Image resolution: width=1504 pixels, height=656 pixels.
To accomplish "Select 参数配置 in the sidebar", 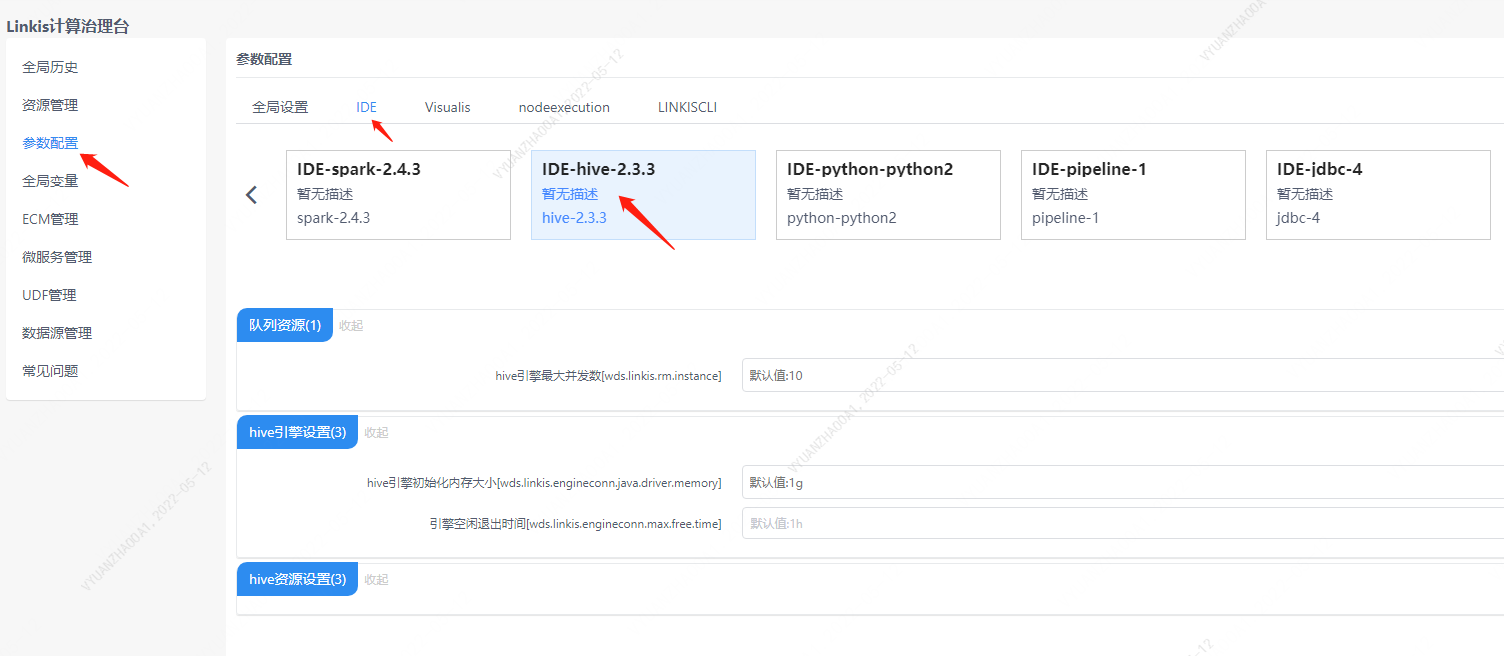I will click(x=50, y=143).
